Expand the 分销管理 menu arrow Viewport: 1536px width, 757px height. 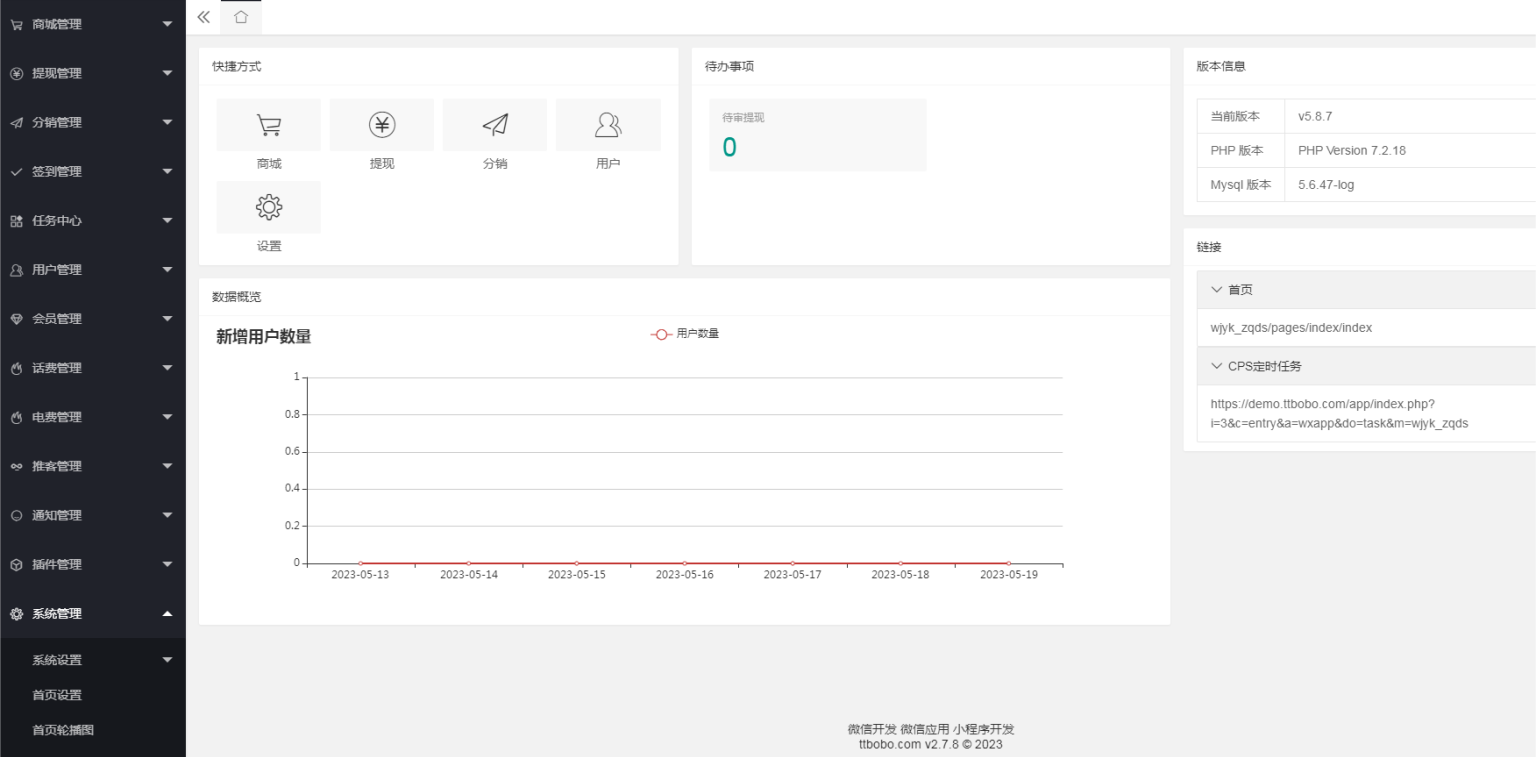point(167,122)
